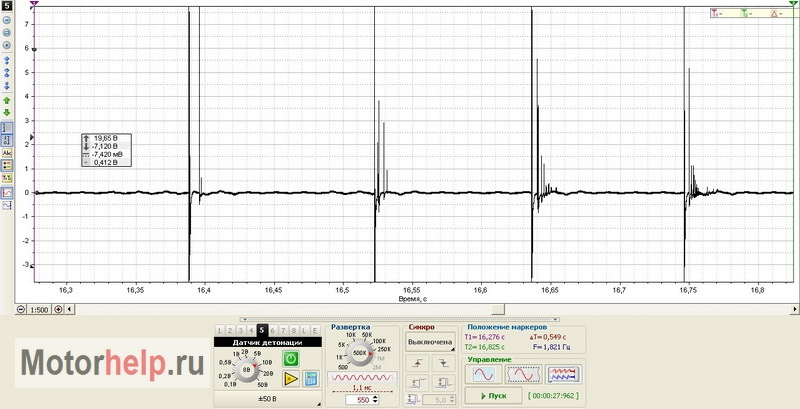This screenshot has width=800, height=409.
Task: Turn the Развертка sample-rate knob
Action: (x=360, y=352)
